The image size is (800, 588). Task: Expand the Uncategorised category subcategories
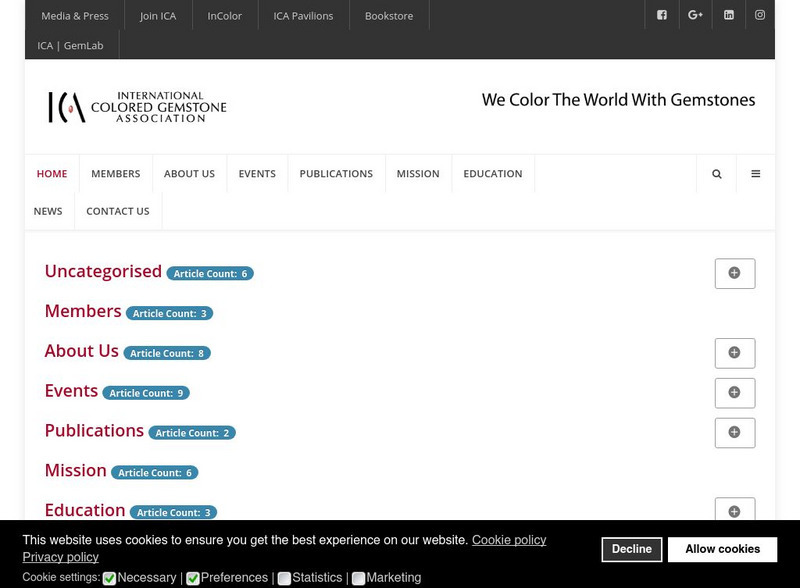pos(735,273)
